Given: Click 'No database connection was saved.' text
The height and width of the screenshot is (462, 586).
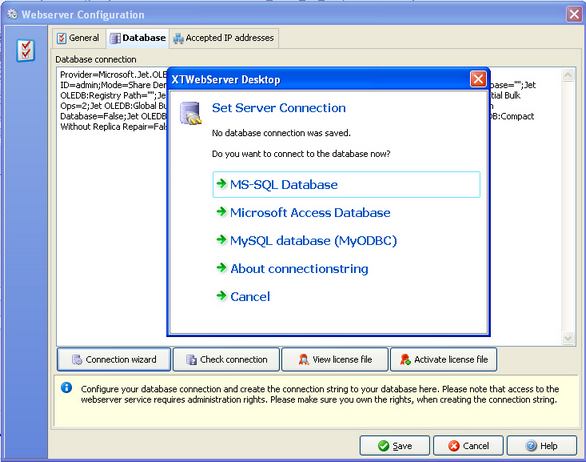Looking at the screenshot, I should click(281, 133).
